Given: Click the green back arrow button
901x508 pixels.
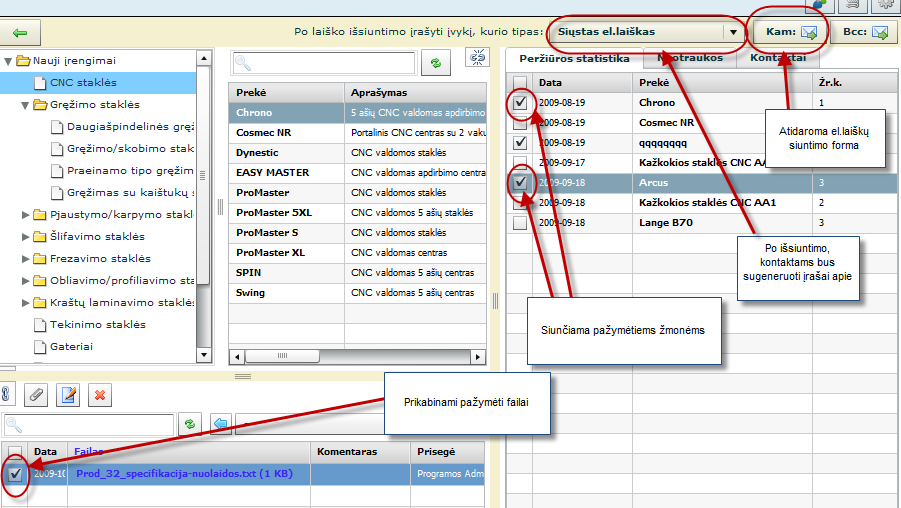Looking at the screenshot, I should (x=20, y=33).
